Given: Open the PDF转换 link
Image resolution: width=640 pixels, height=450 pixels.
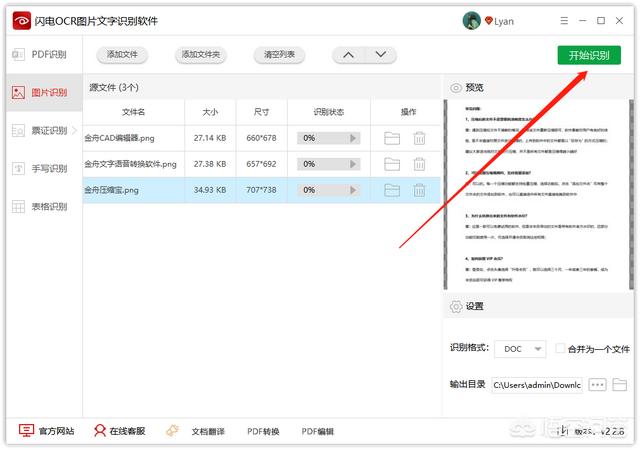Looking at the screenshot, I should [x=263, y=432].
